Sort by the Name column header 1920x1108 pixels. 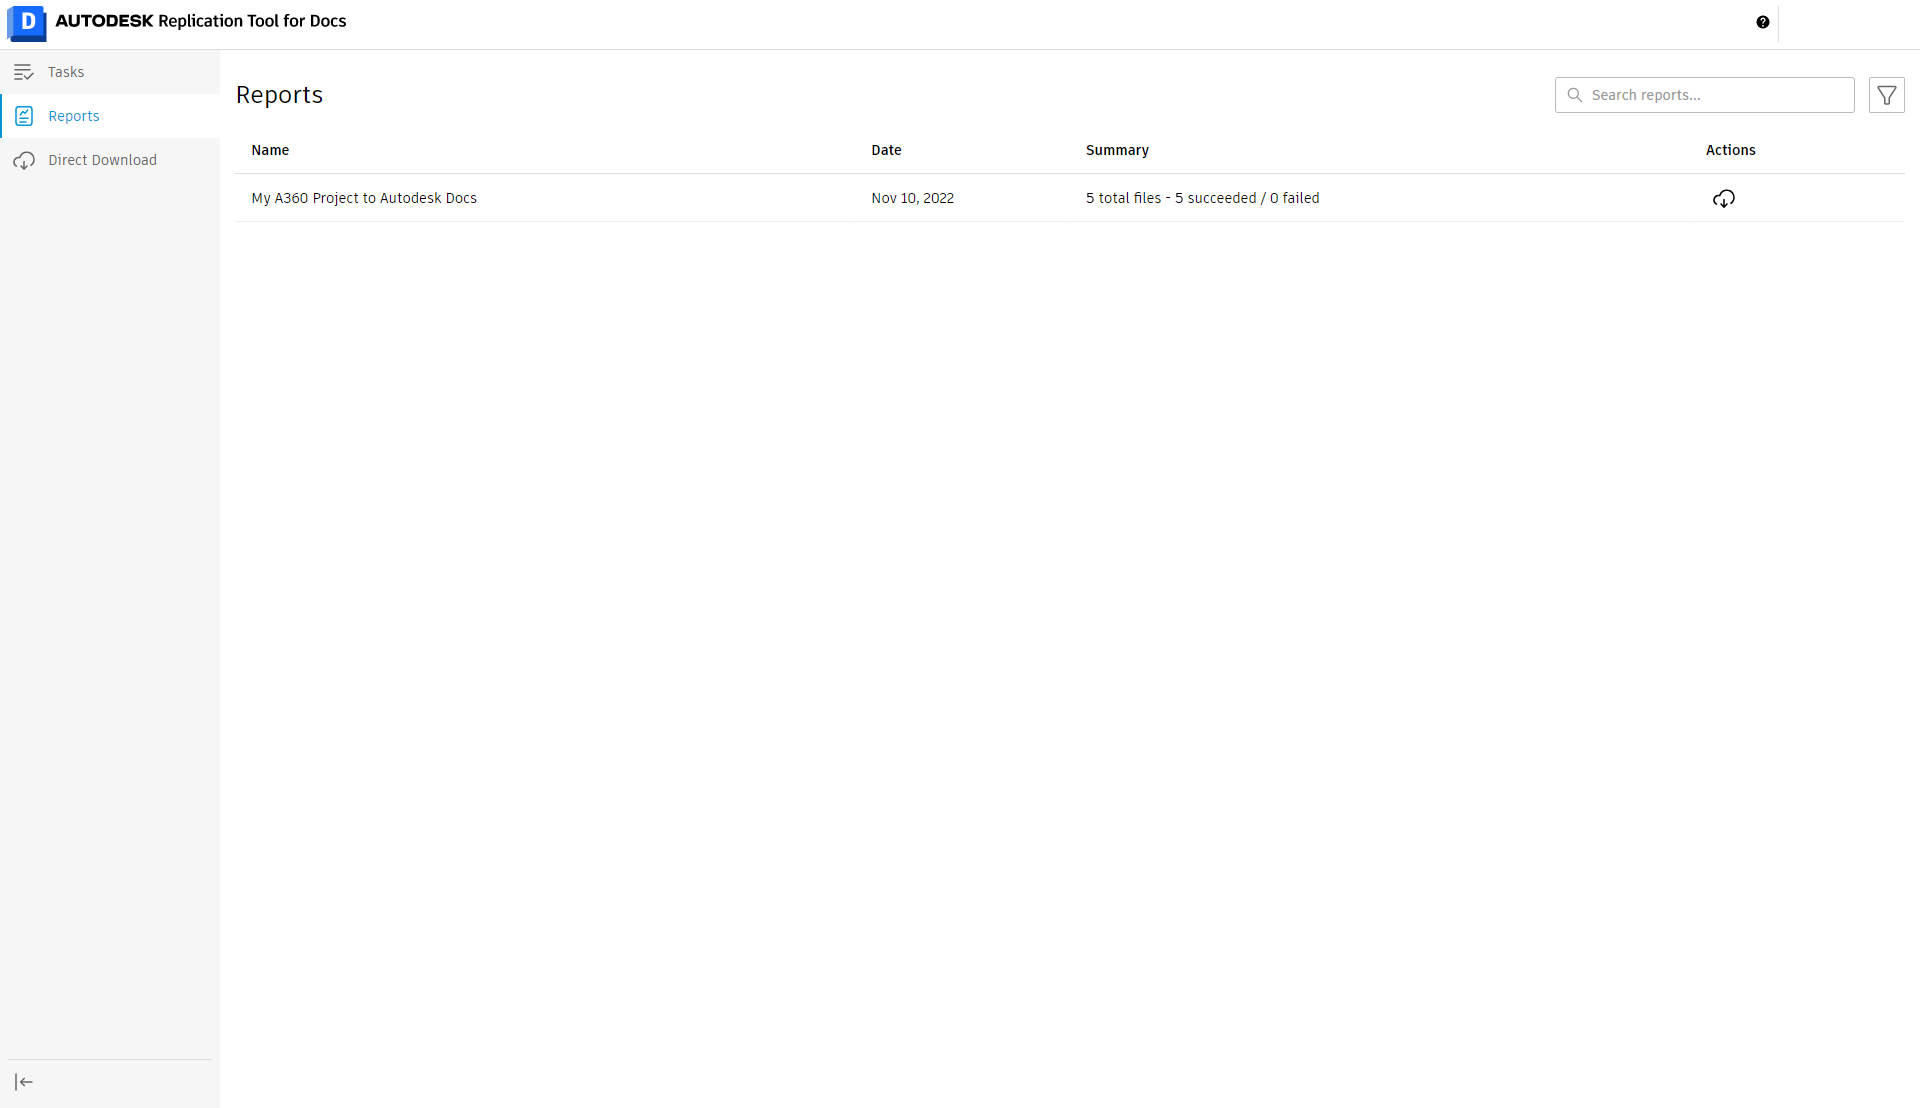[x=270, y=150]
